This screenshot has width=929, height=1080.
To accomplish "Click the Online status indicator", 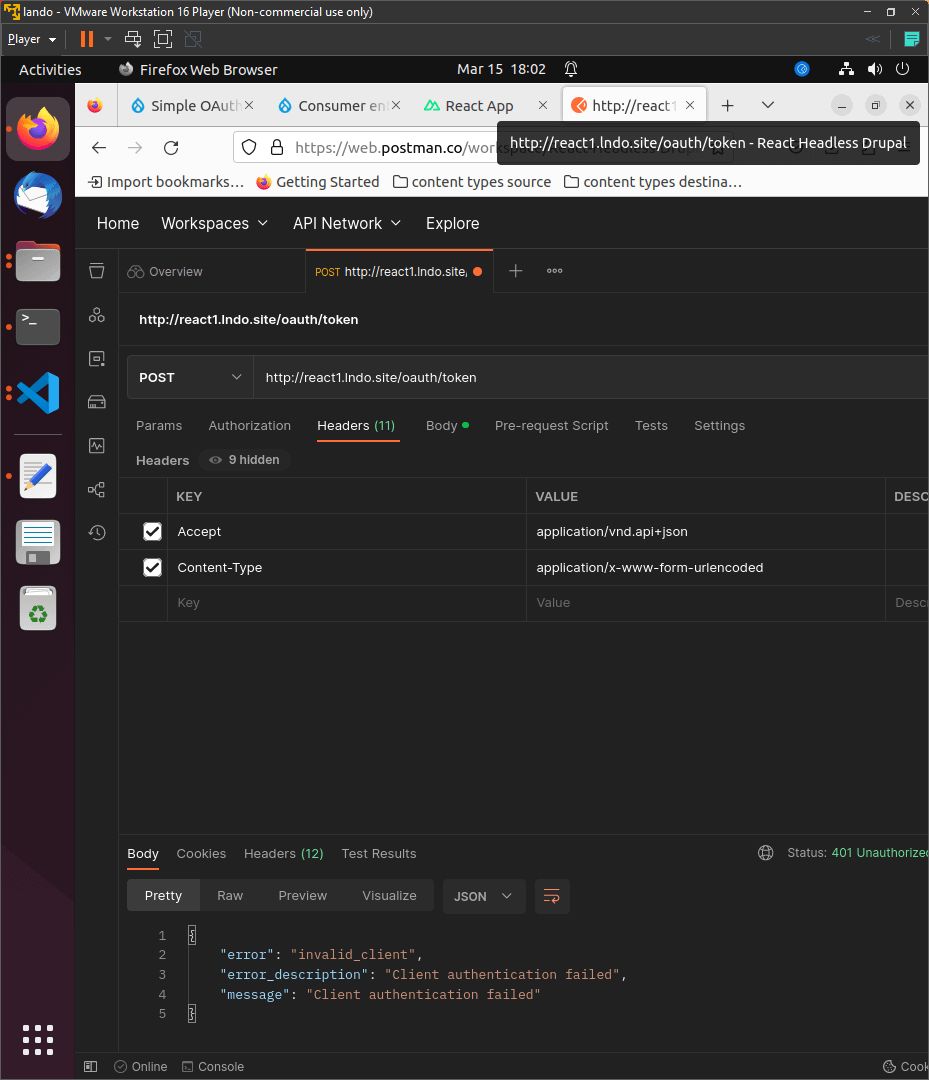I will coord(140,1067).
